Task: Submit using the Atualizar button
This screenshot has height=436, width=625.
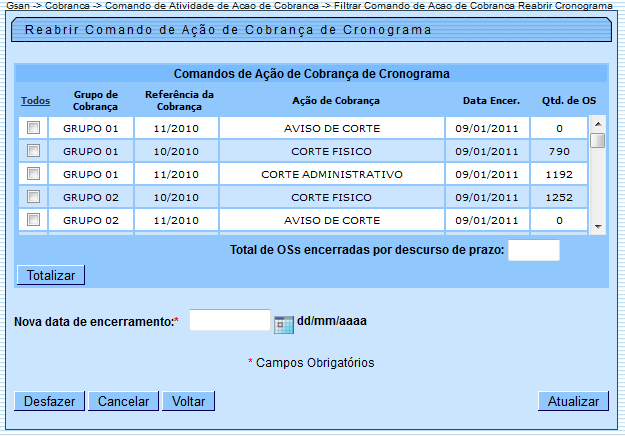Action: pyautogui.click(x=573, y=401)
